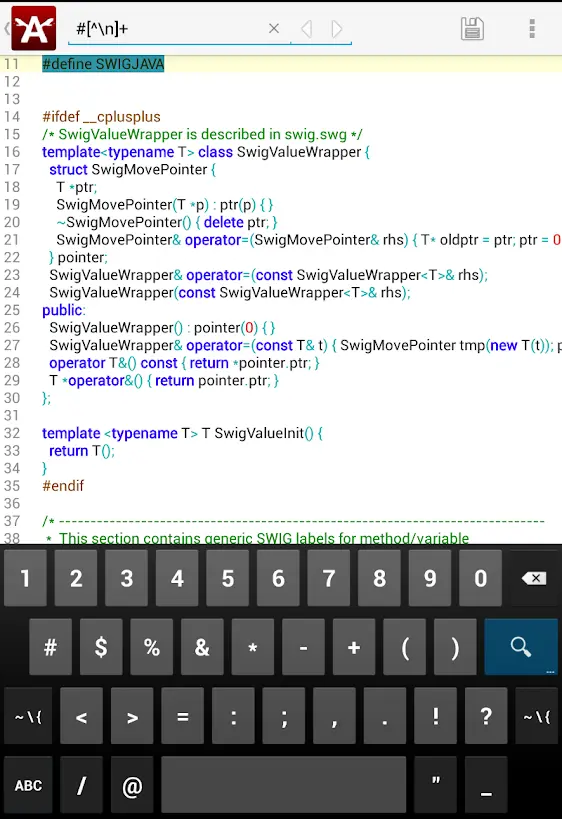Viewport: 562px width, 819px height.
Task: Tap the 5 key
Action: [228, 578]
